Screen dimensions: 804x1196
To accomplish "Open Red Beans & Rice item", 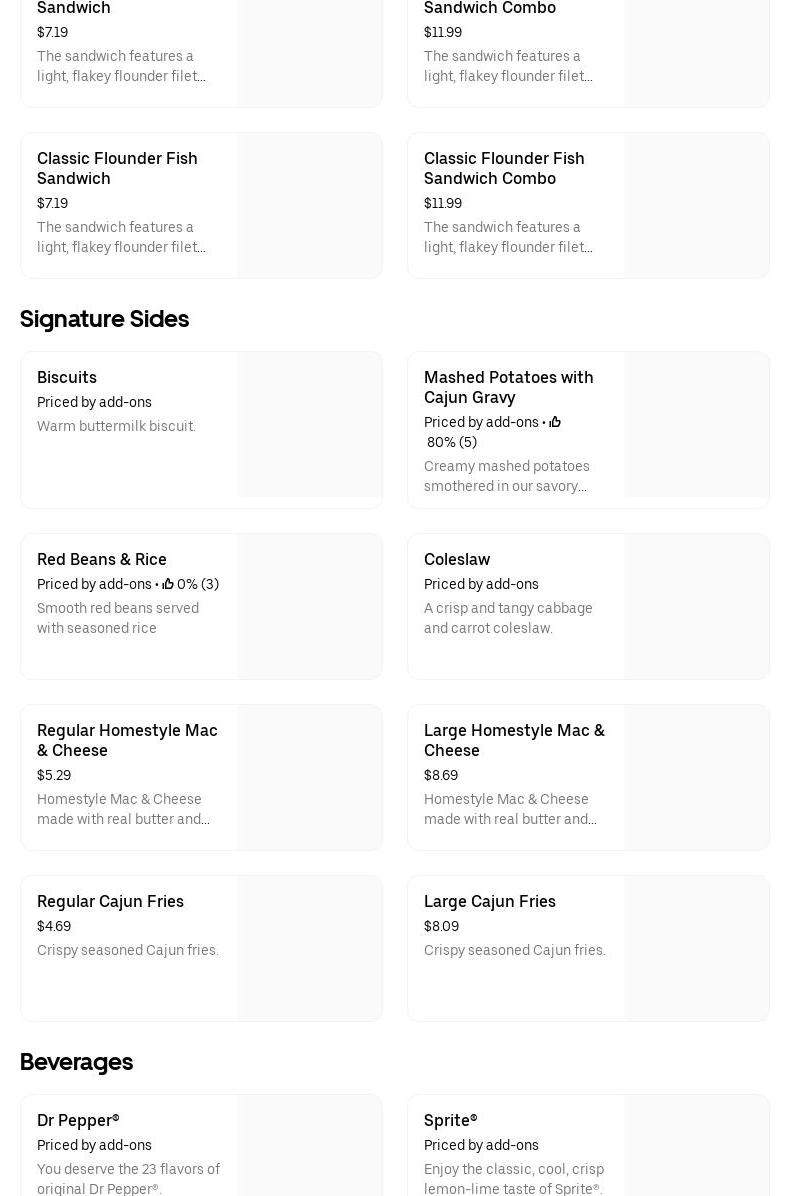I will click(102, 559).
